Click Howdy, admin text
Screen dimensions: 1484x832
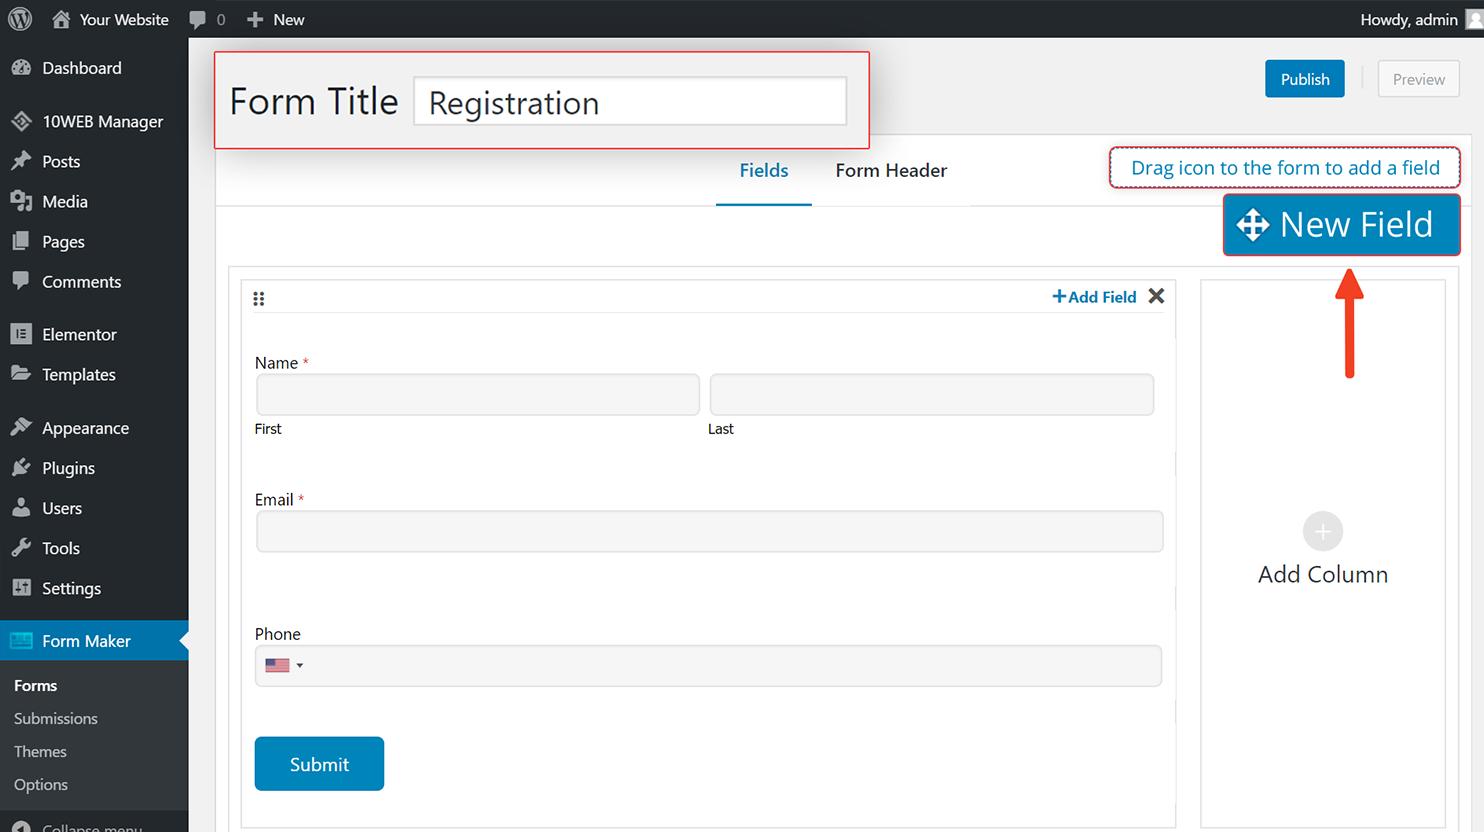[1409, 20]
